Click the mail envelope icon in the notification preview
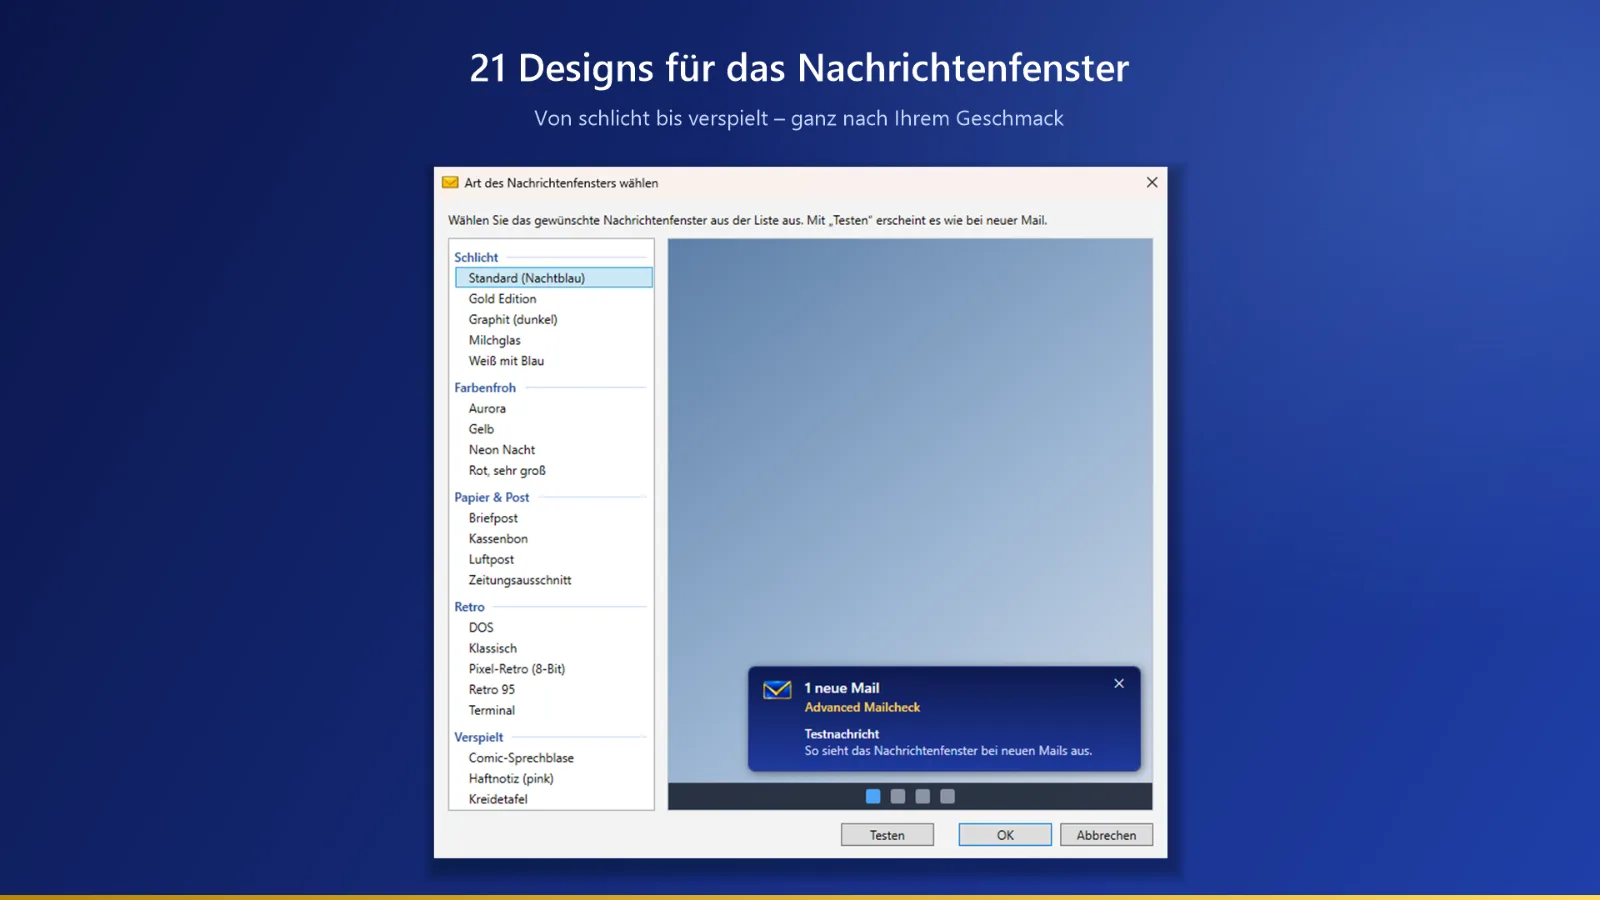Screen dimensions: 1600x900 [x=777, y=690]
